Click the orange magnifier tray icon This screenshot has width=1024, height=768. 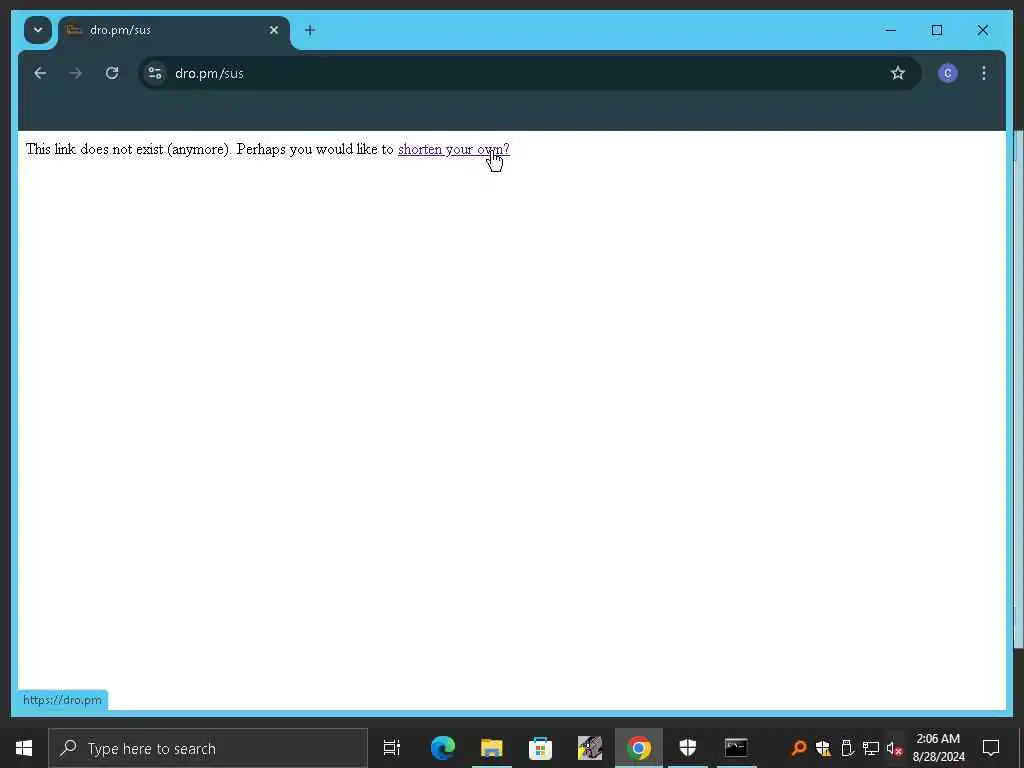[x=799, y=748]
